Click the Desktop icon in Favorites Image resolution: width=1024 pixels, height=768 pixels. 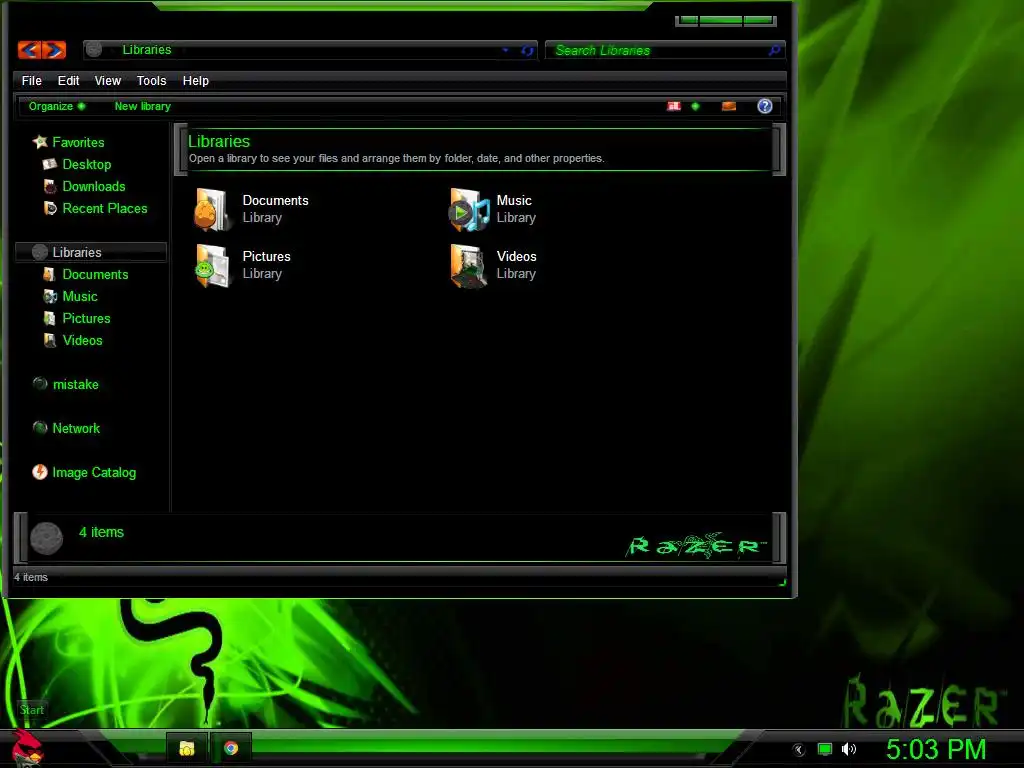coord(50,164)
